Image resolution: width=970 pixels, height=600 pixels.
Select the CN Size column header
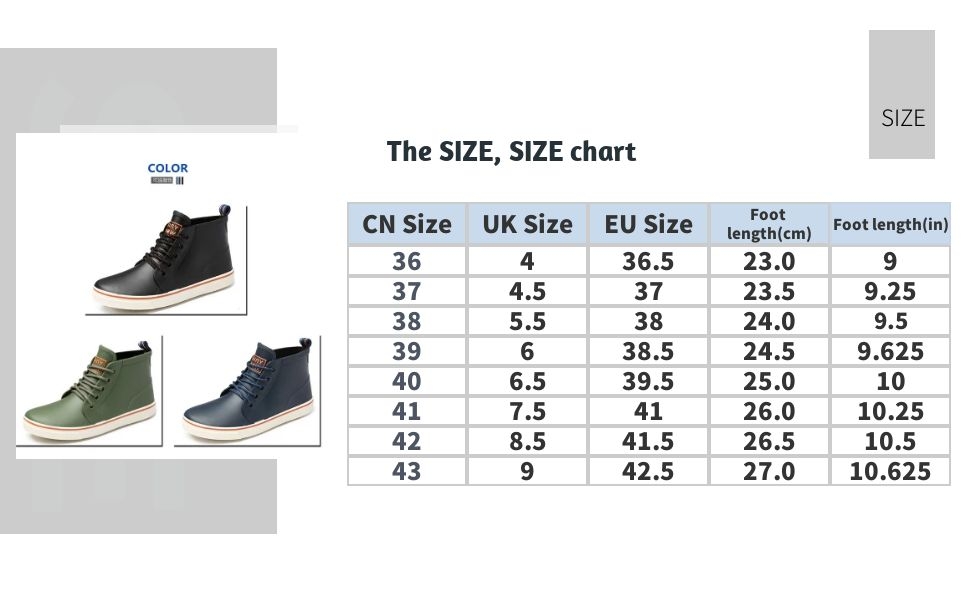tap(407, 224)
